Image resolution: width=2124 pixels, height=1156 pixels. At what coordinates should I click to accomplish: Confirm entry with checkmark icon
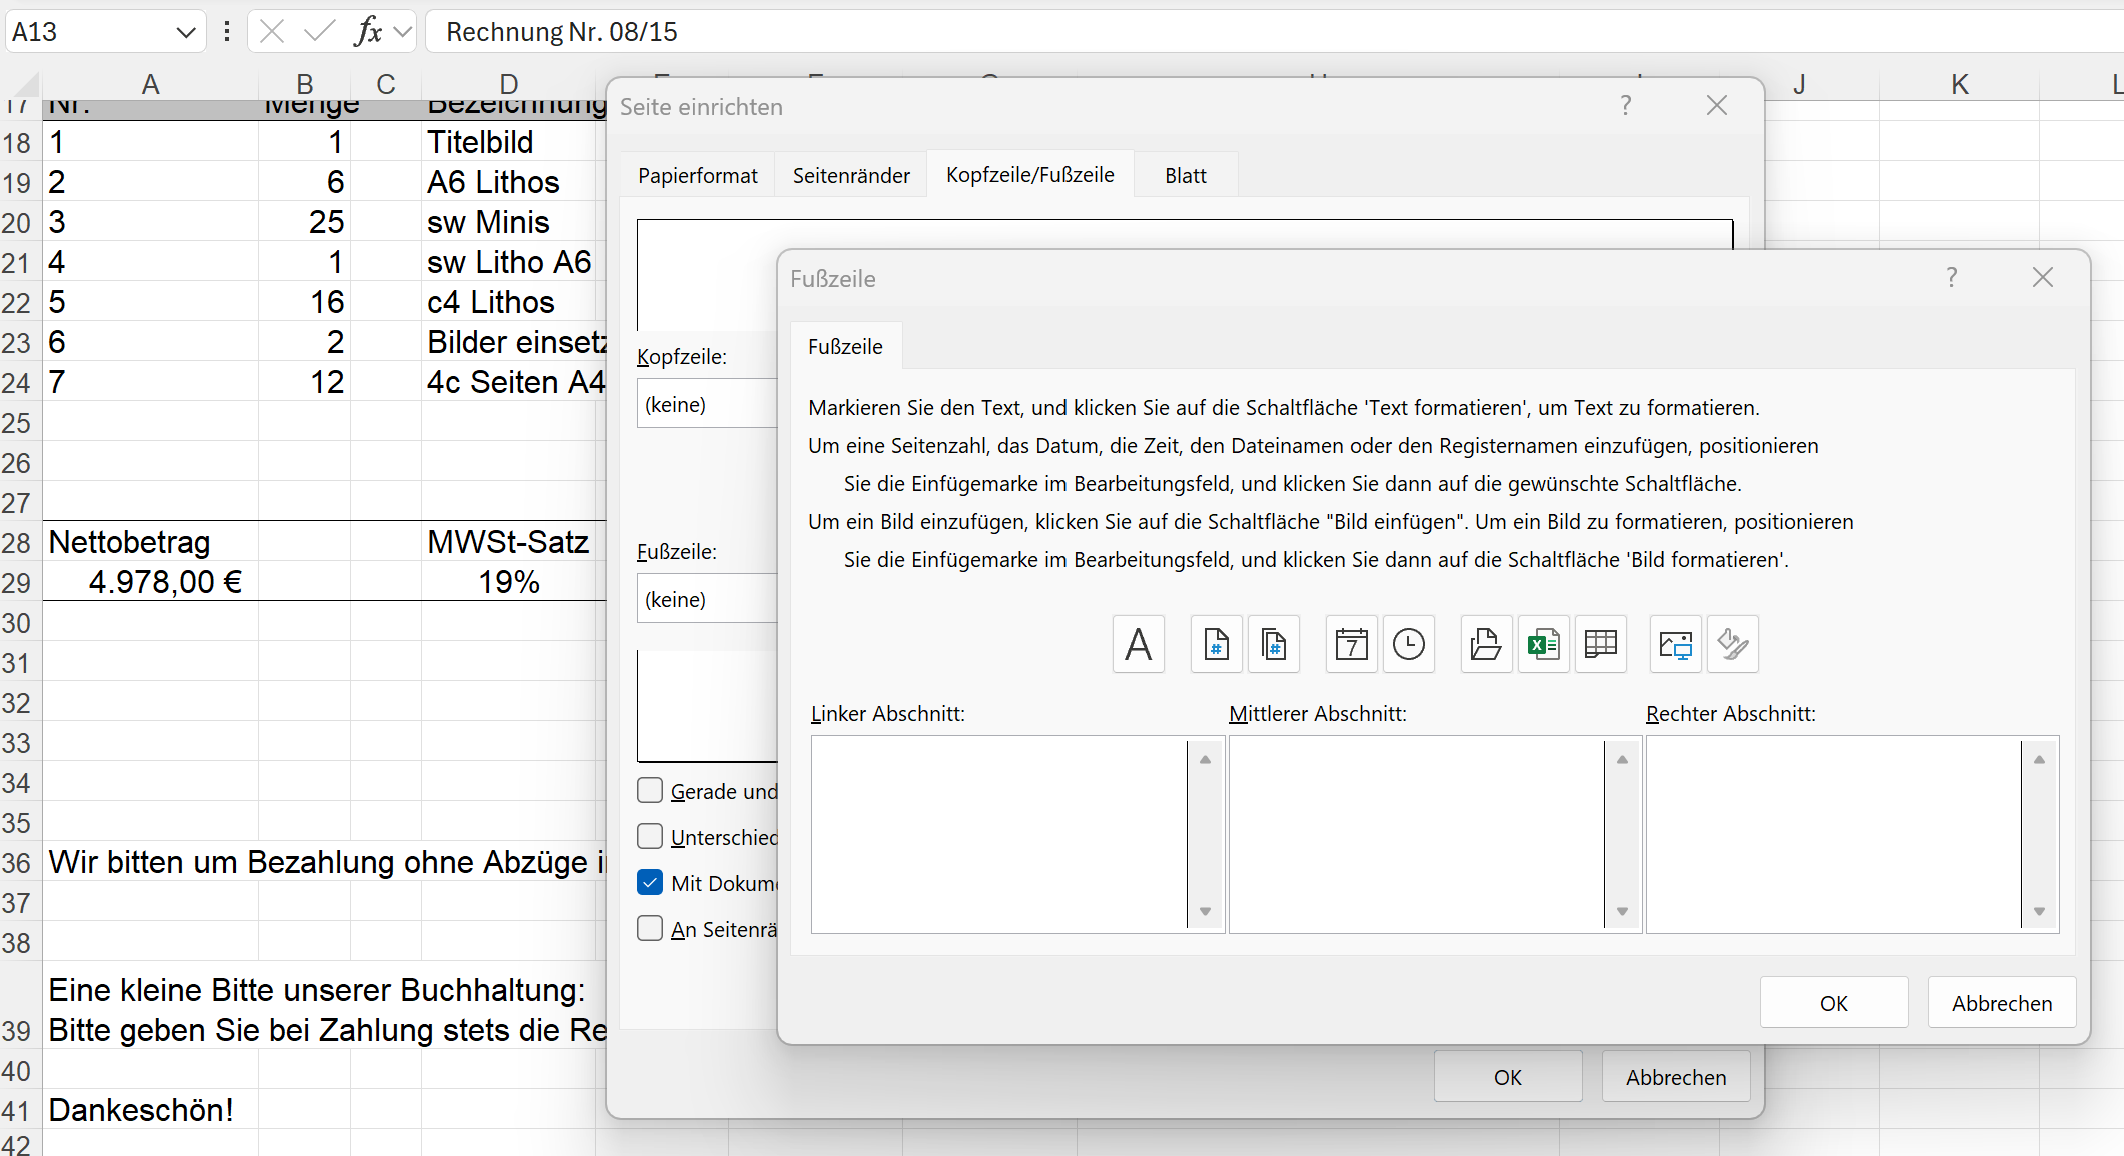pyautogui.click(x=319, y=32)
